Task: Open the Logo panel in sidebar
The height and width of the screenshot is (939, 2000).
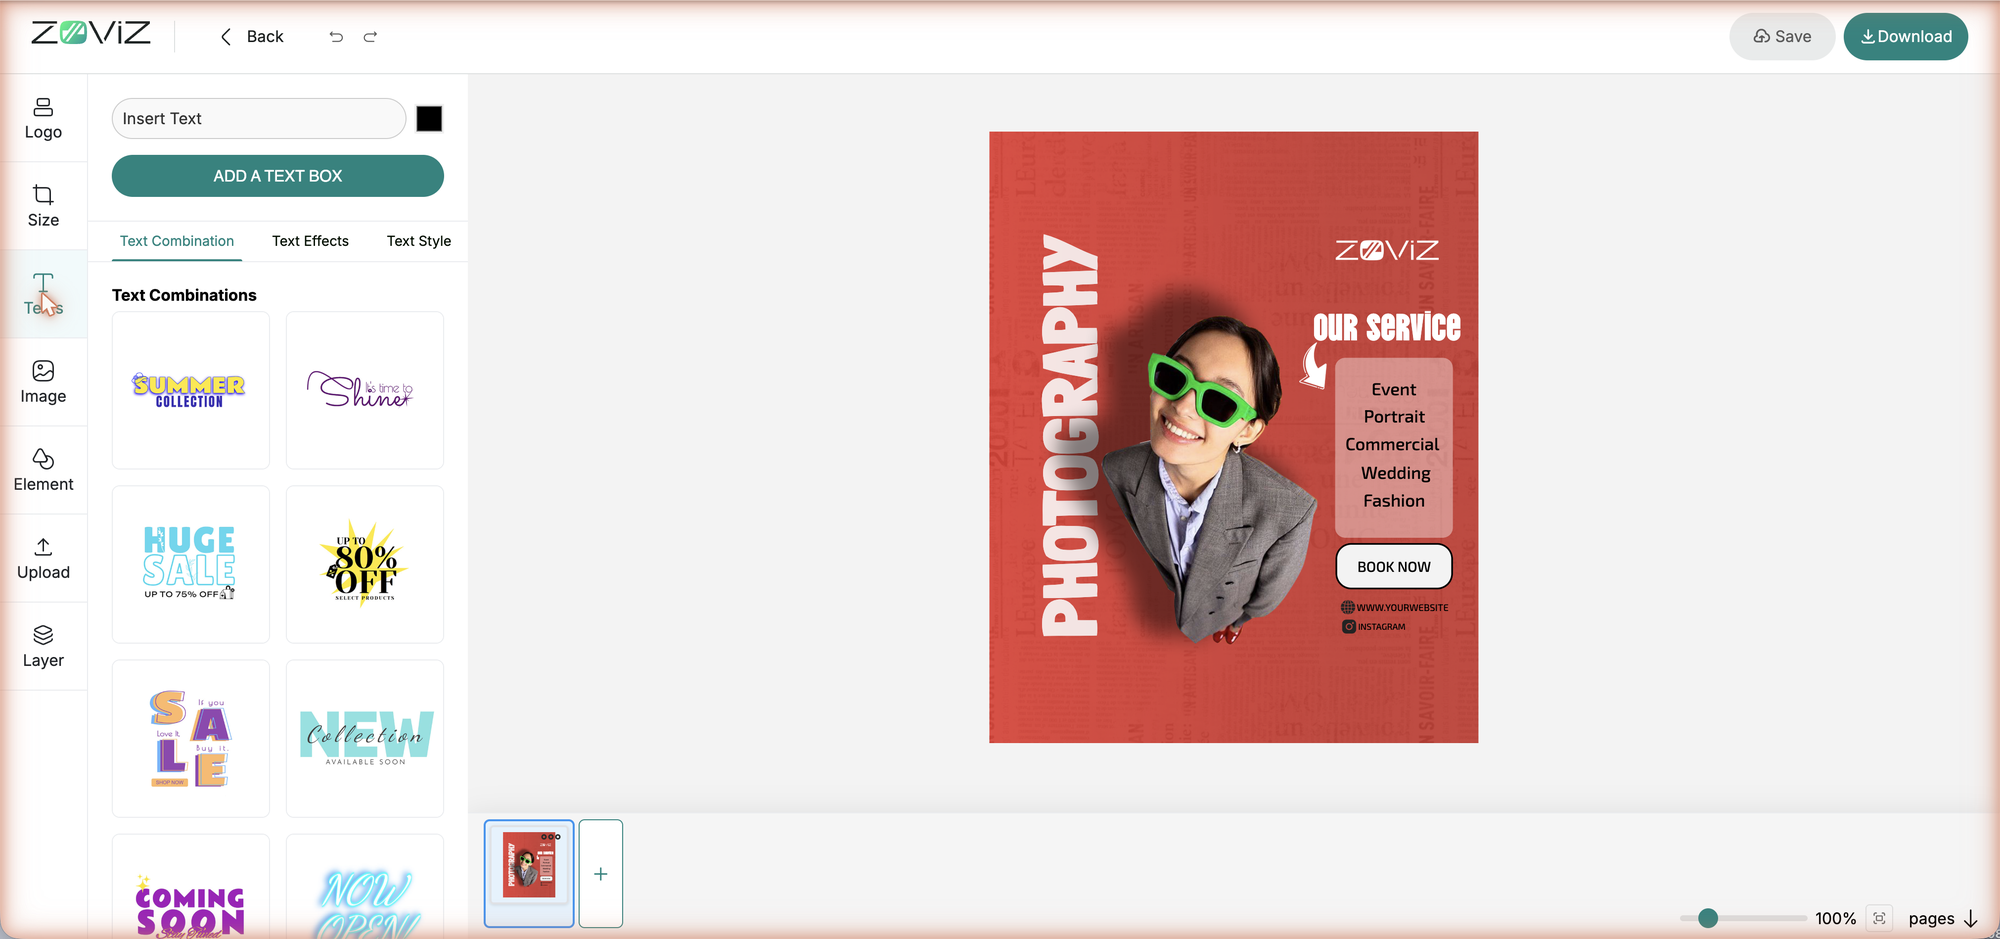Action: coord(43,119)
